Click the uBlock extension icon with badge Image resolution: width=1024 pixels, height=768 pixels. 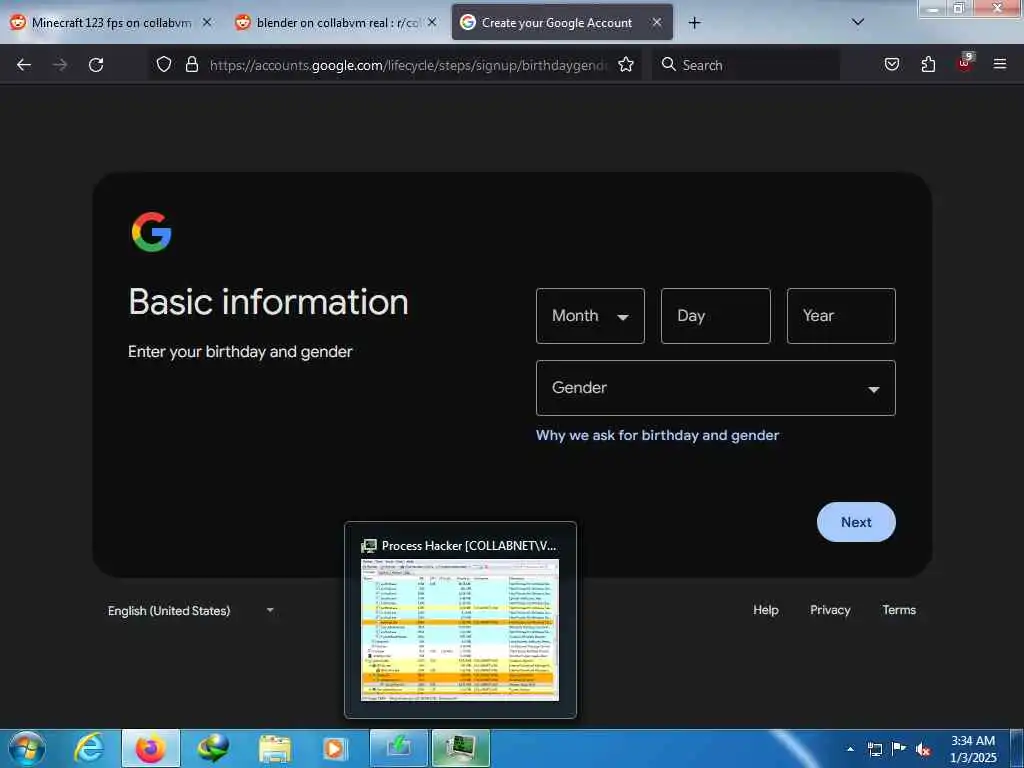click(965, 63)
